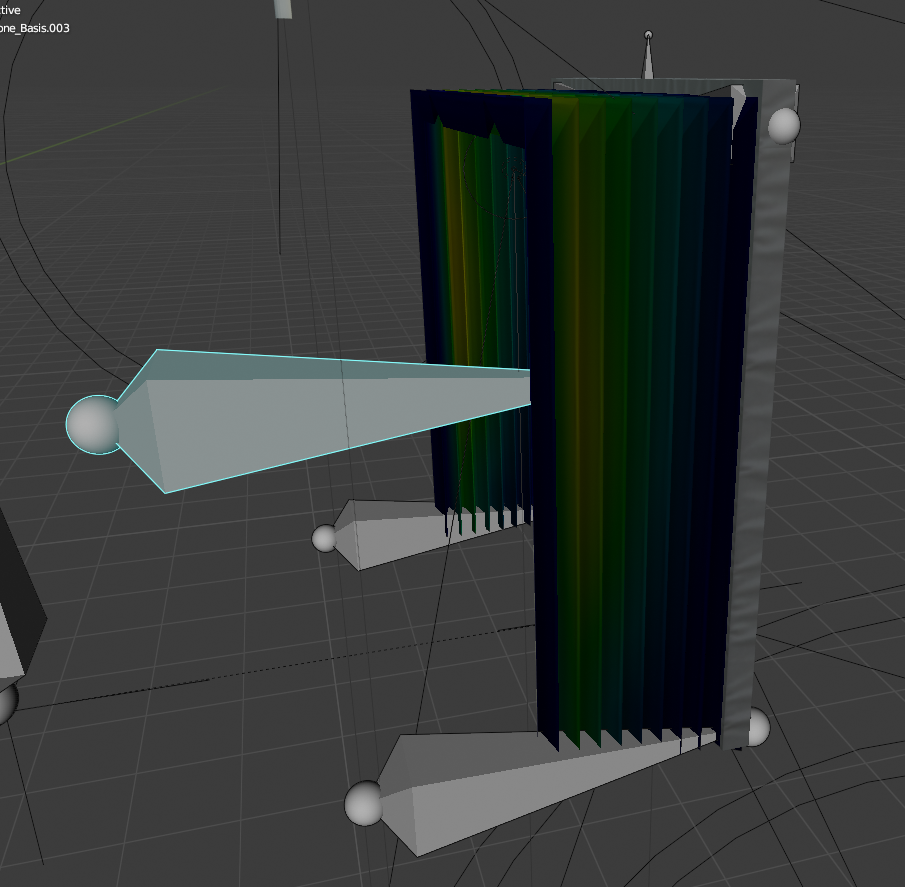The height and width of the screenshot is (887, 905).
Task: Click the viewport perspective label in top-left corner
Action: tap(10, 10)
